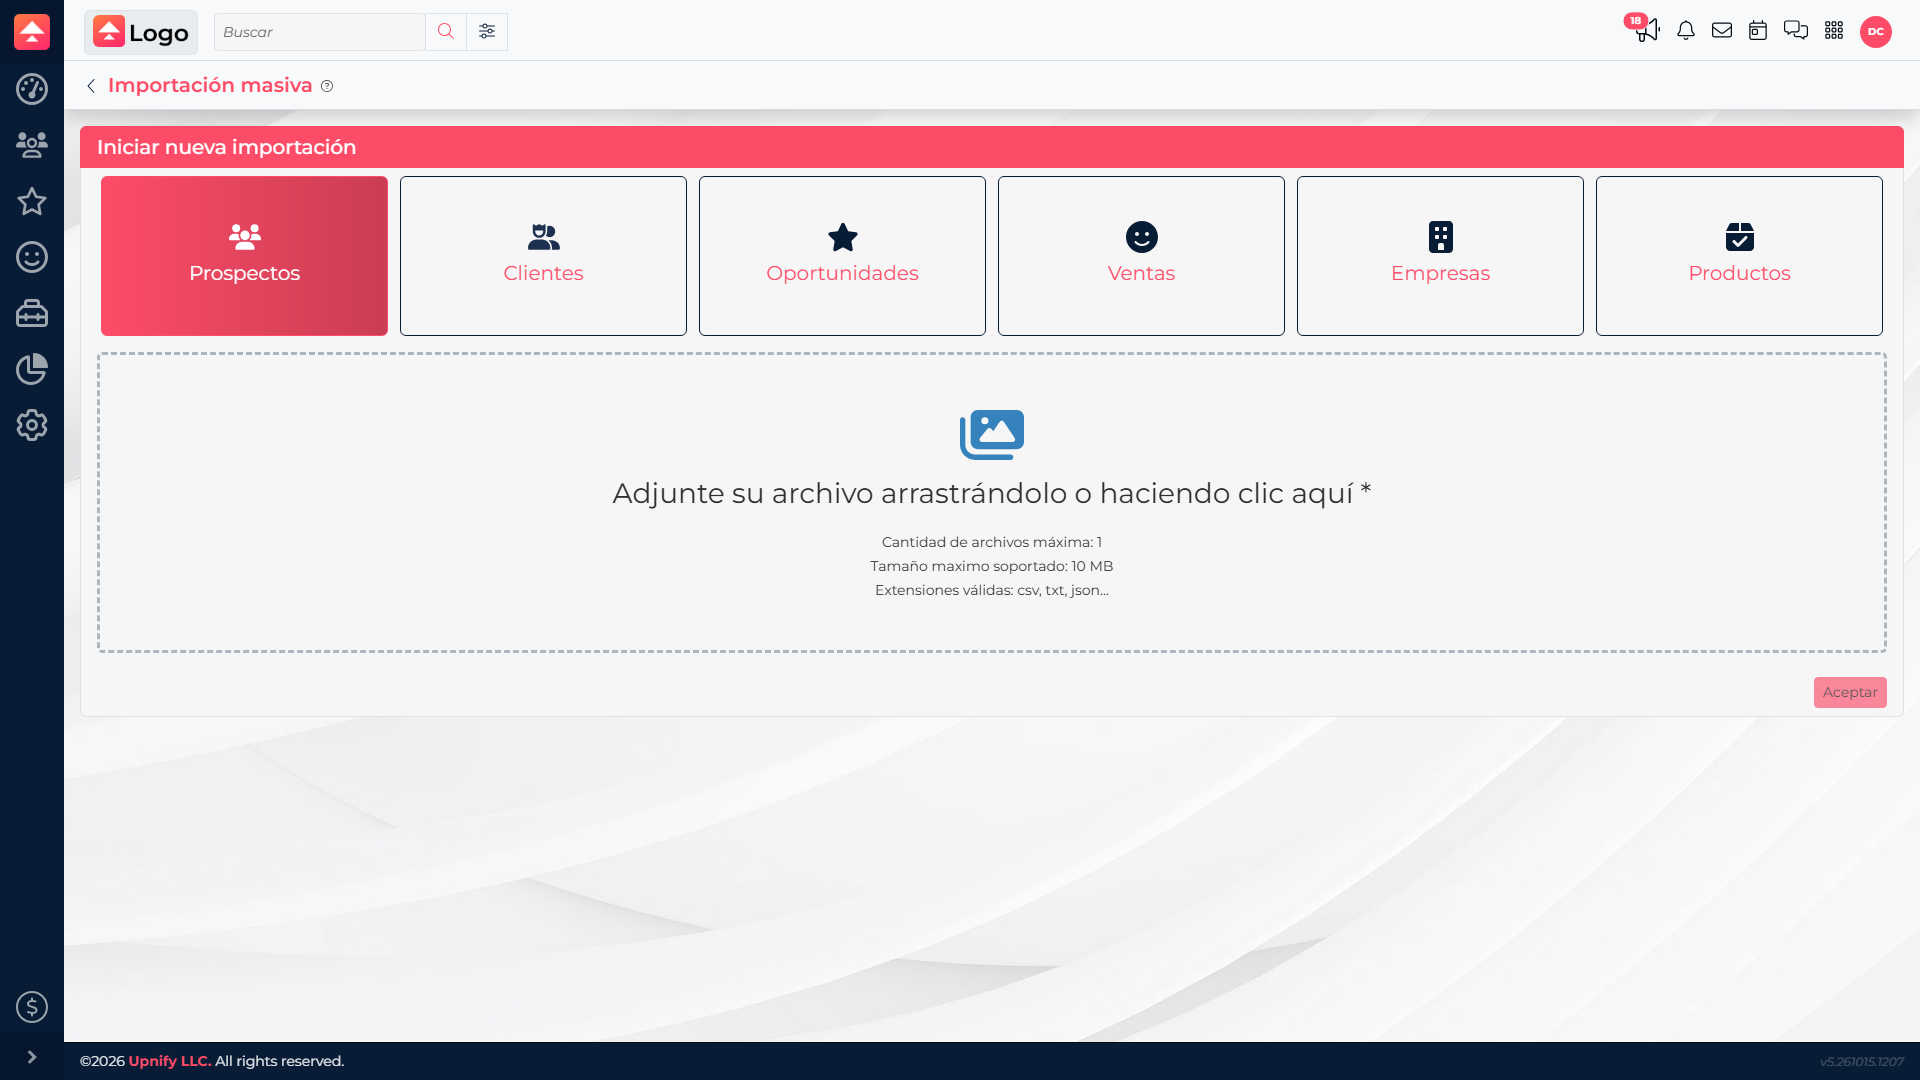
Task: Select the Prospectos import type
Action: pos(244,256)
